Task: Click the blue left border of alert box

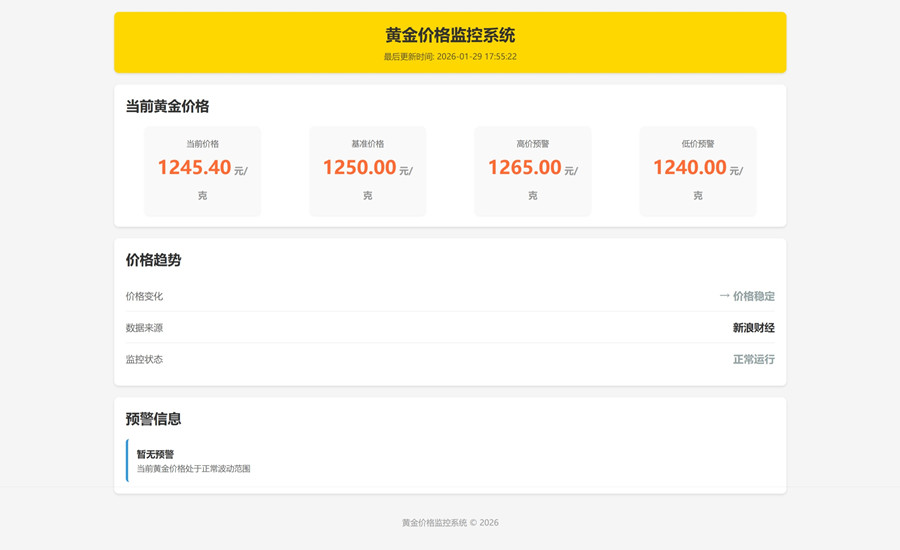Action: pyautogui.click(x=127, y=461)
